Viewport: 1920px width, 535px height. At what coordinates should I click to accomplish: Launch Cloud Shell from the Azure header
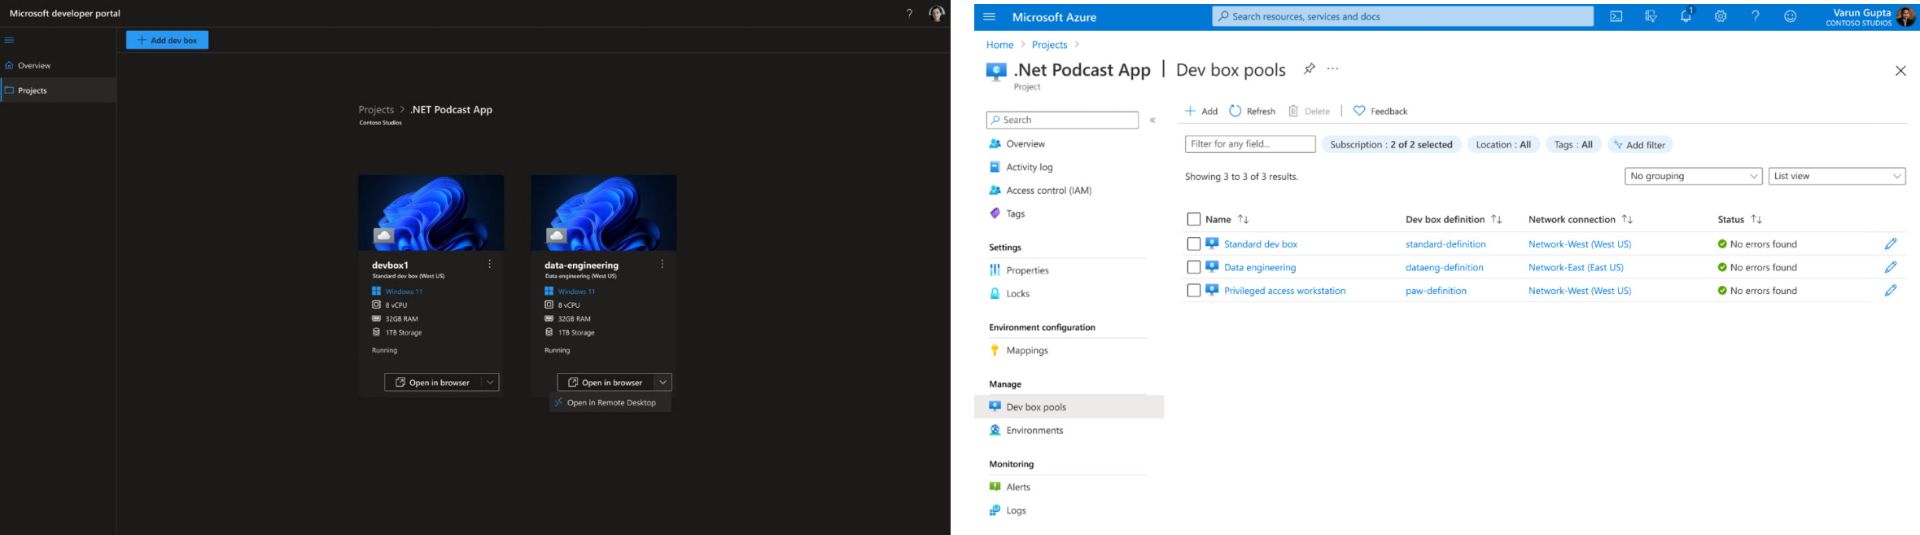click(1616, 17)
